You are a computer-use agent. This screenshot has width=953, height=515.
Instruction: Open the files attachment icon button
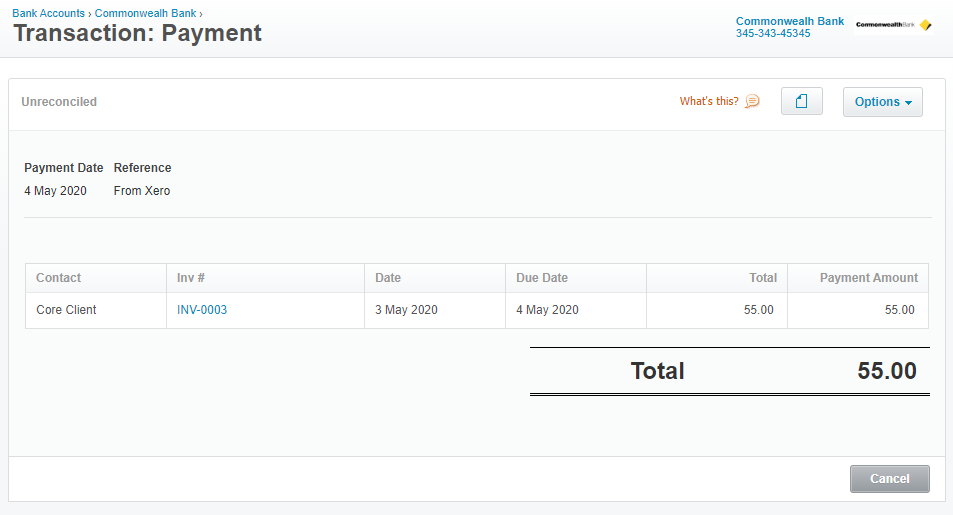click(802, 101)
